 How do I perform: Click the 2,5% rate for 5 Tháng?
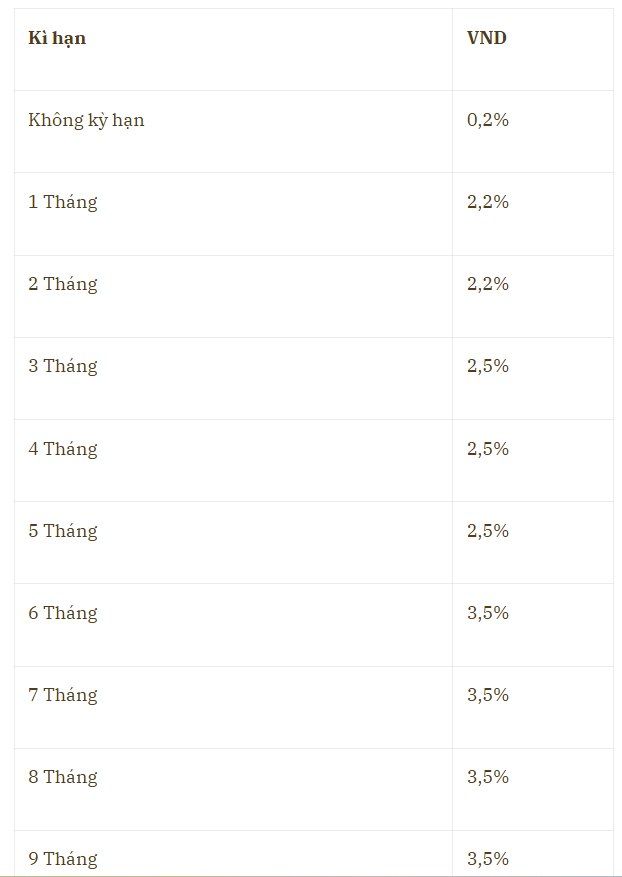[x=488, y=531]
